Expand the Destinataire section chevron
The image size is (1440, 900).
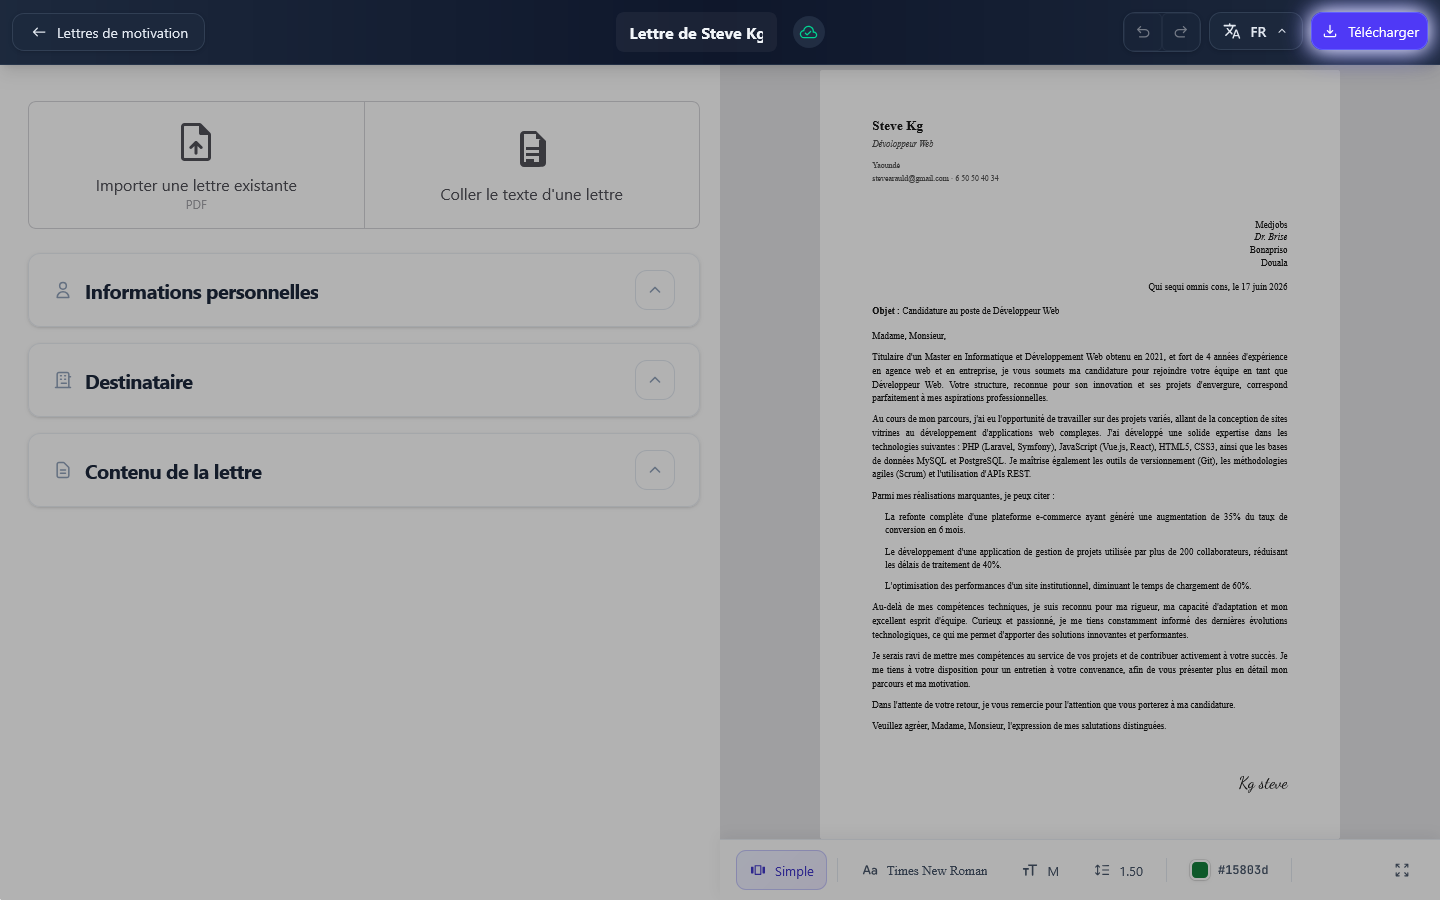(655, 380)
